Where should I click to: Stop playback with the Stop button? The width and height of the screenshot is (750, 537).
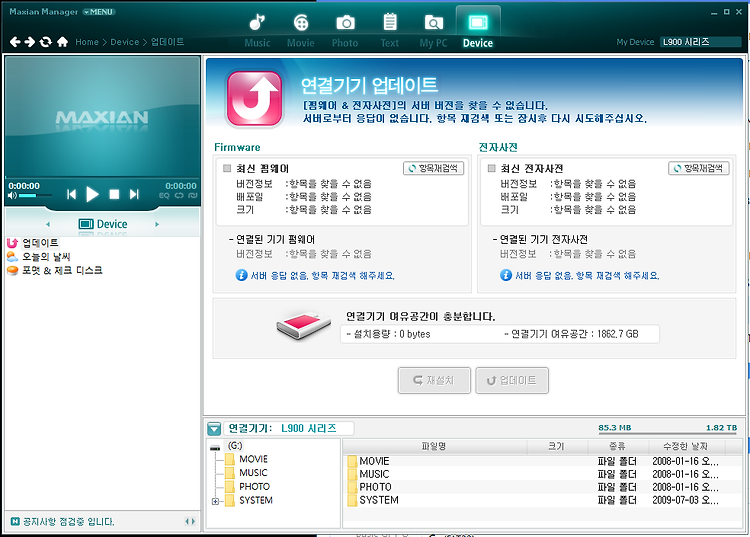114,194
